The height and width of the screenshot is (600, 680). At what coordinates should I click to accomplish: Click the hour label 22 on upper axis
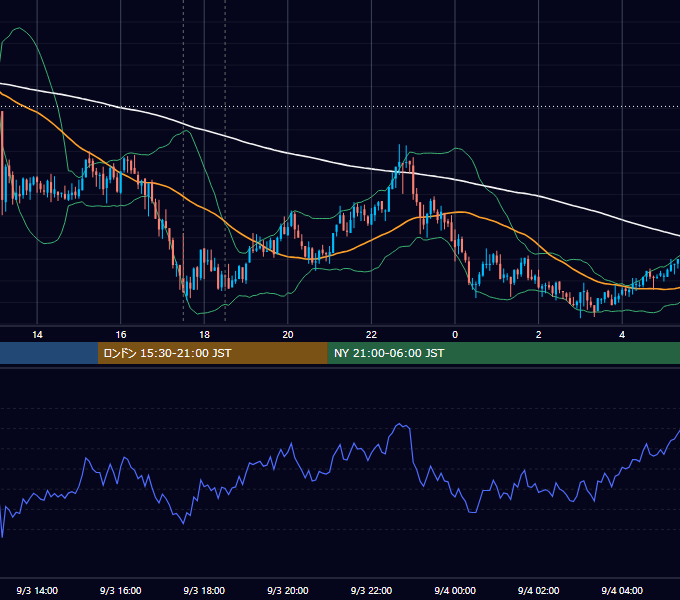click(x=371, y=335)
